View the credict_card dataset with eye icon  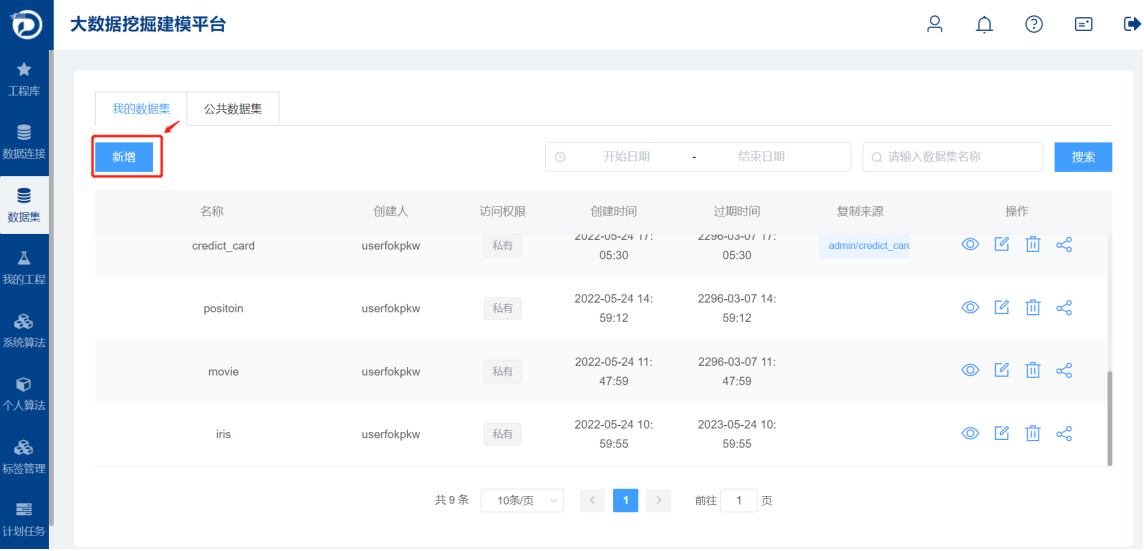[970, 245]
